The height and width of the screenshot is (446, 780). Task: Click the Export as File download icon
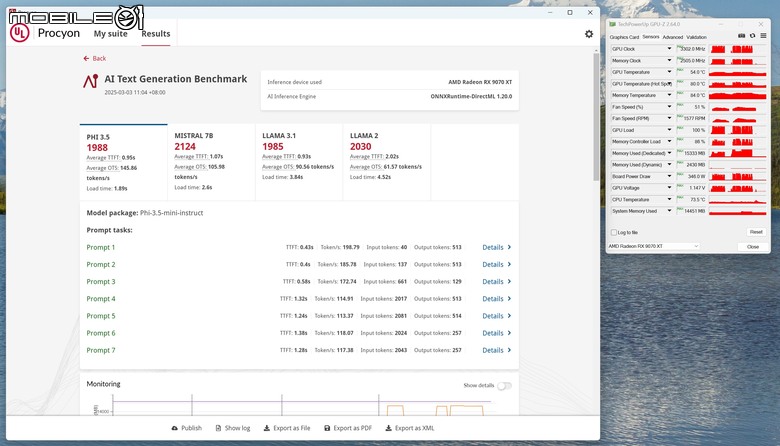click(267, 428)
